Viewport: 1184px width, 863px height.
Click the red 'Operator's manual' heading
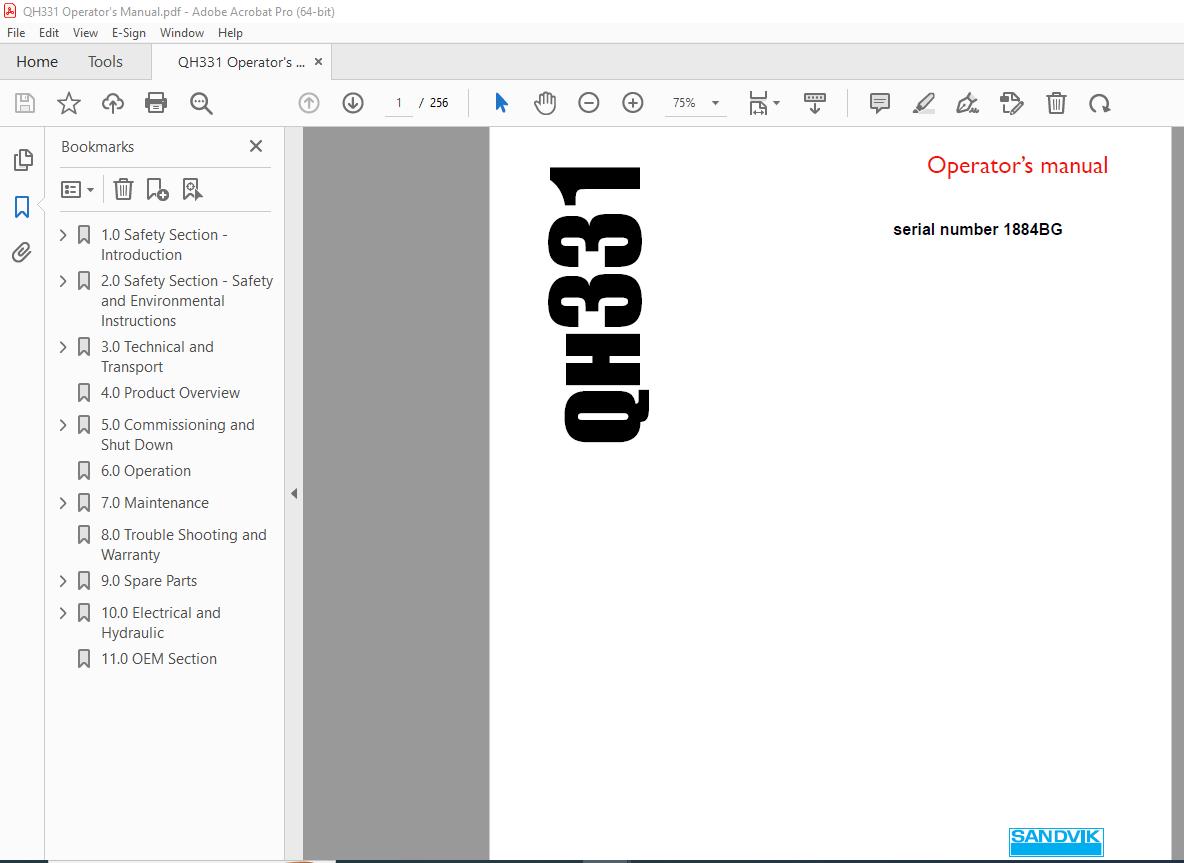(1017, 165)
